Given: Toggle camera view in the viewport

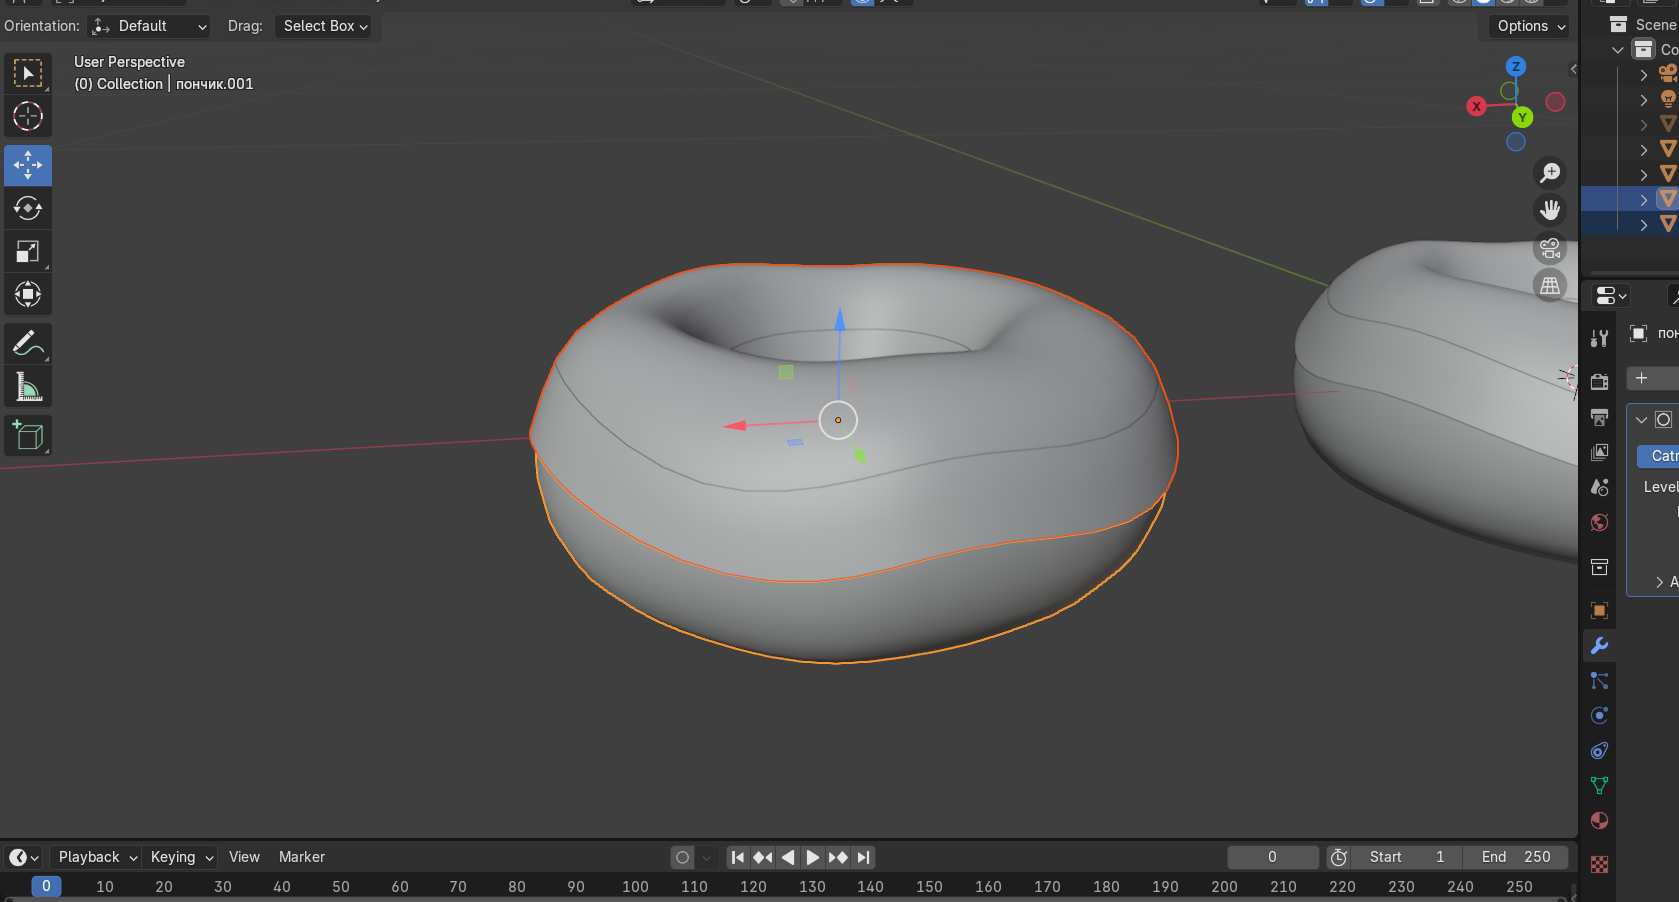Looking at the screenshot, I should (1550, 248).
